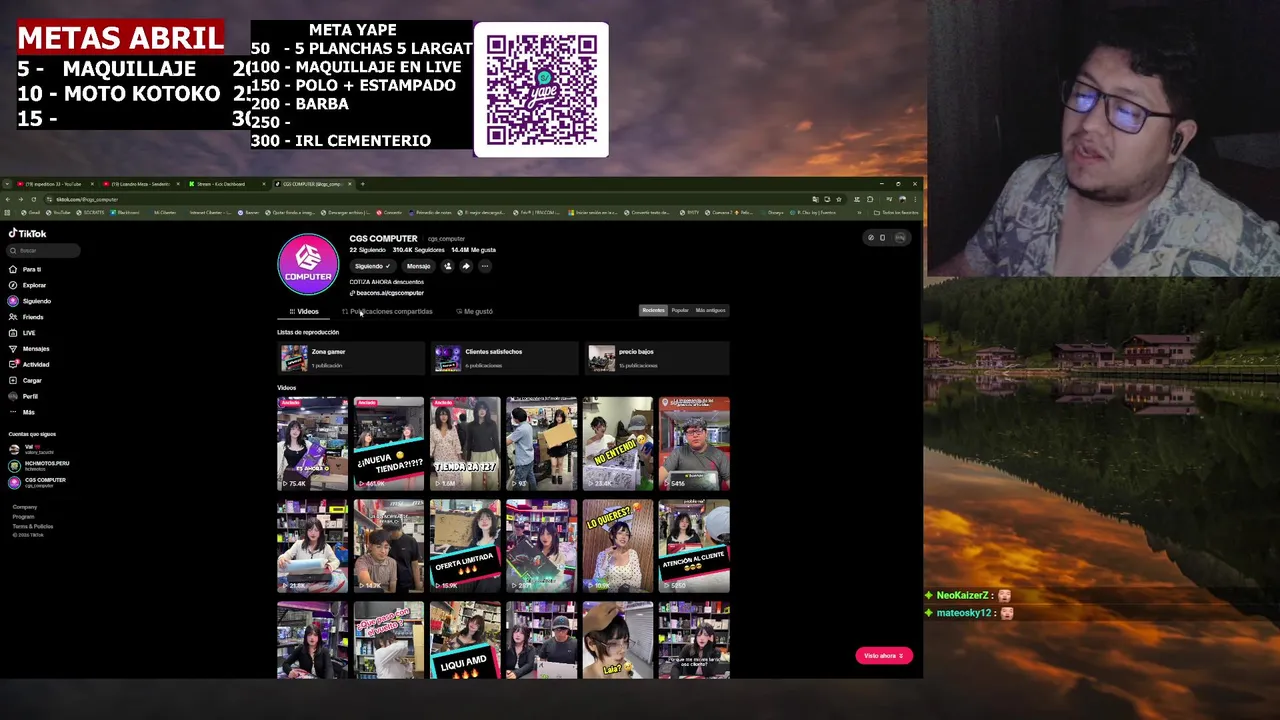Screen dimensions: 1280x720
Task: Open the browser three-dots menu
Action: [914, 199]
